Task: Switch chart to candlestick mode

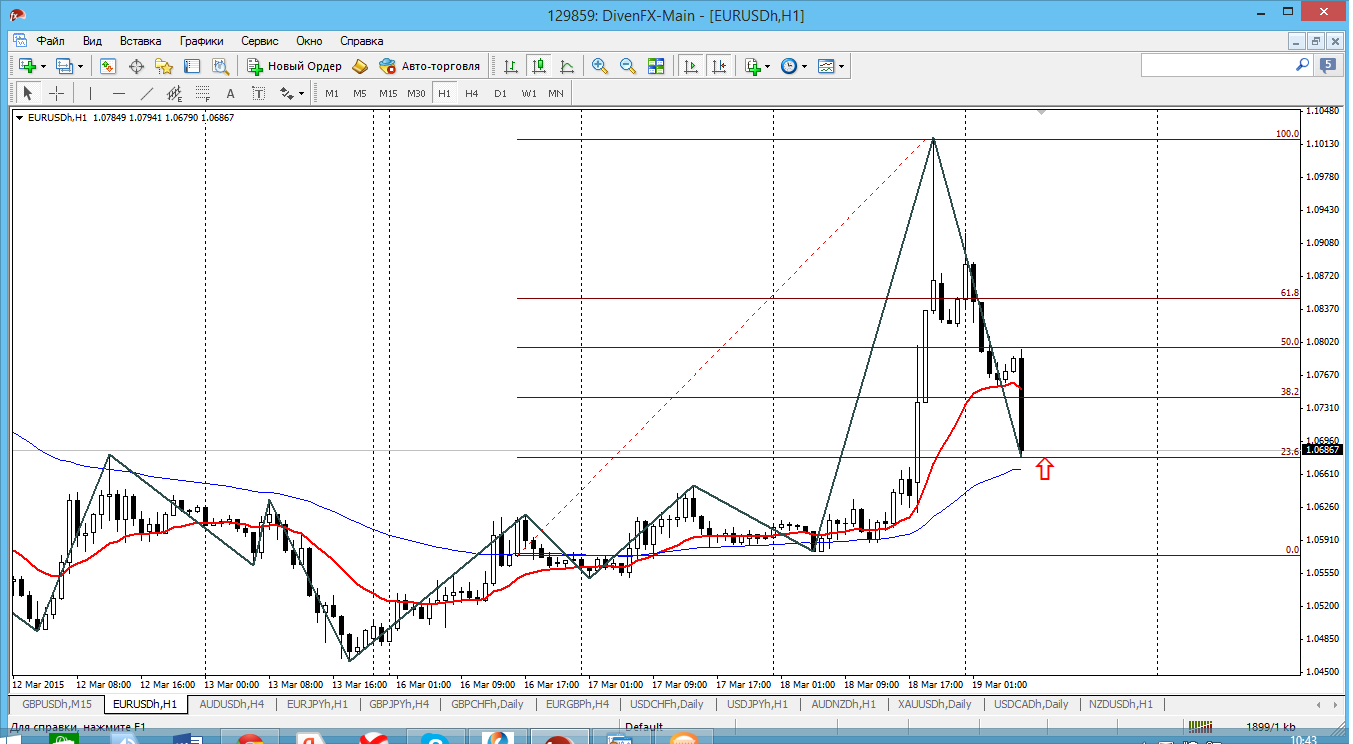Action: pyautogui.click(x=539, y=66)
